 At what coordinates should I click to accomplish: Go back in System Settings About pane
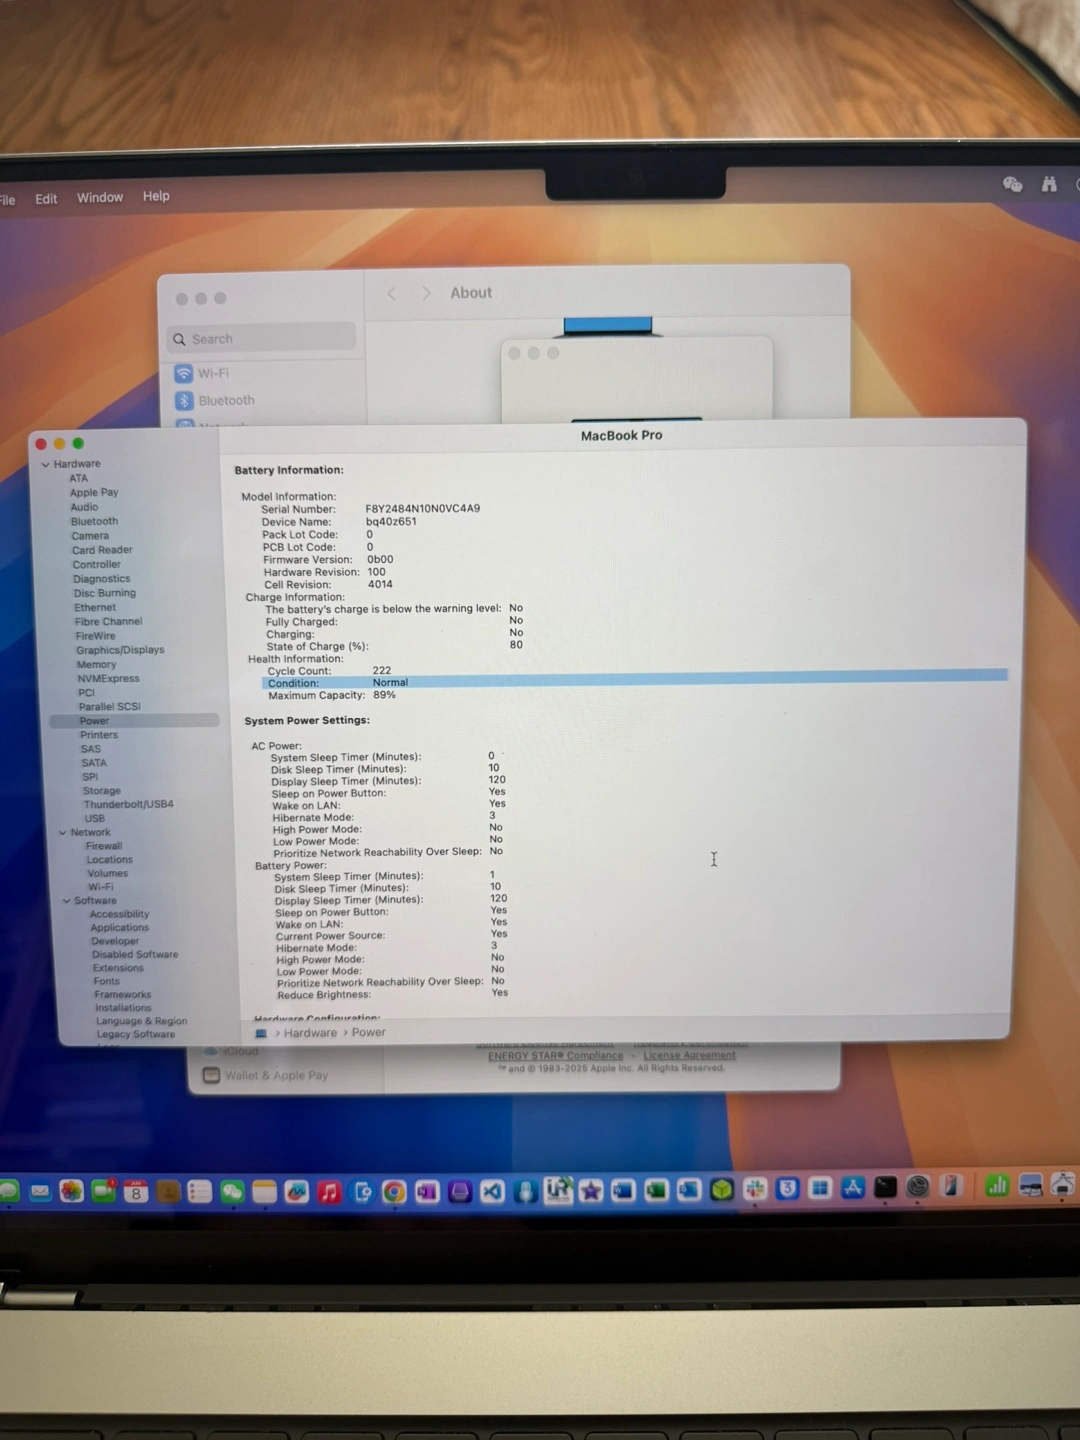coord(392,293)
